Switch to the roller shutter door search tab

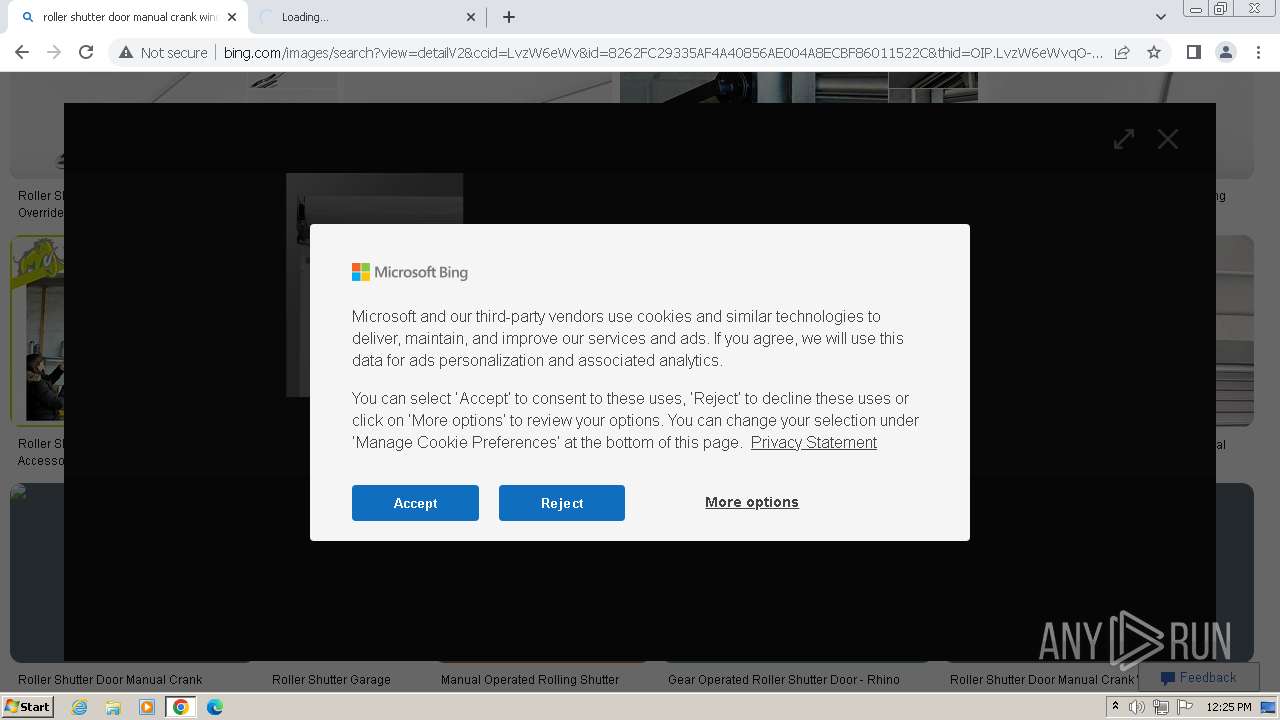[128, 17]
